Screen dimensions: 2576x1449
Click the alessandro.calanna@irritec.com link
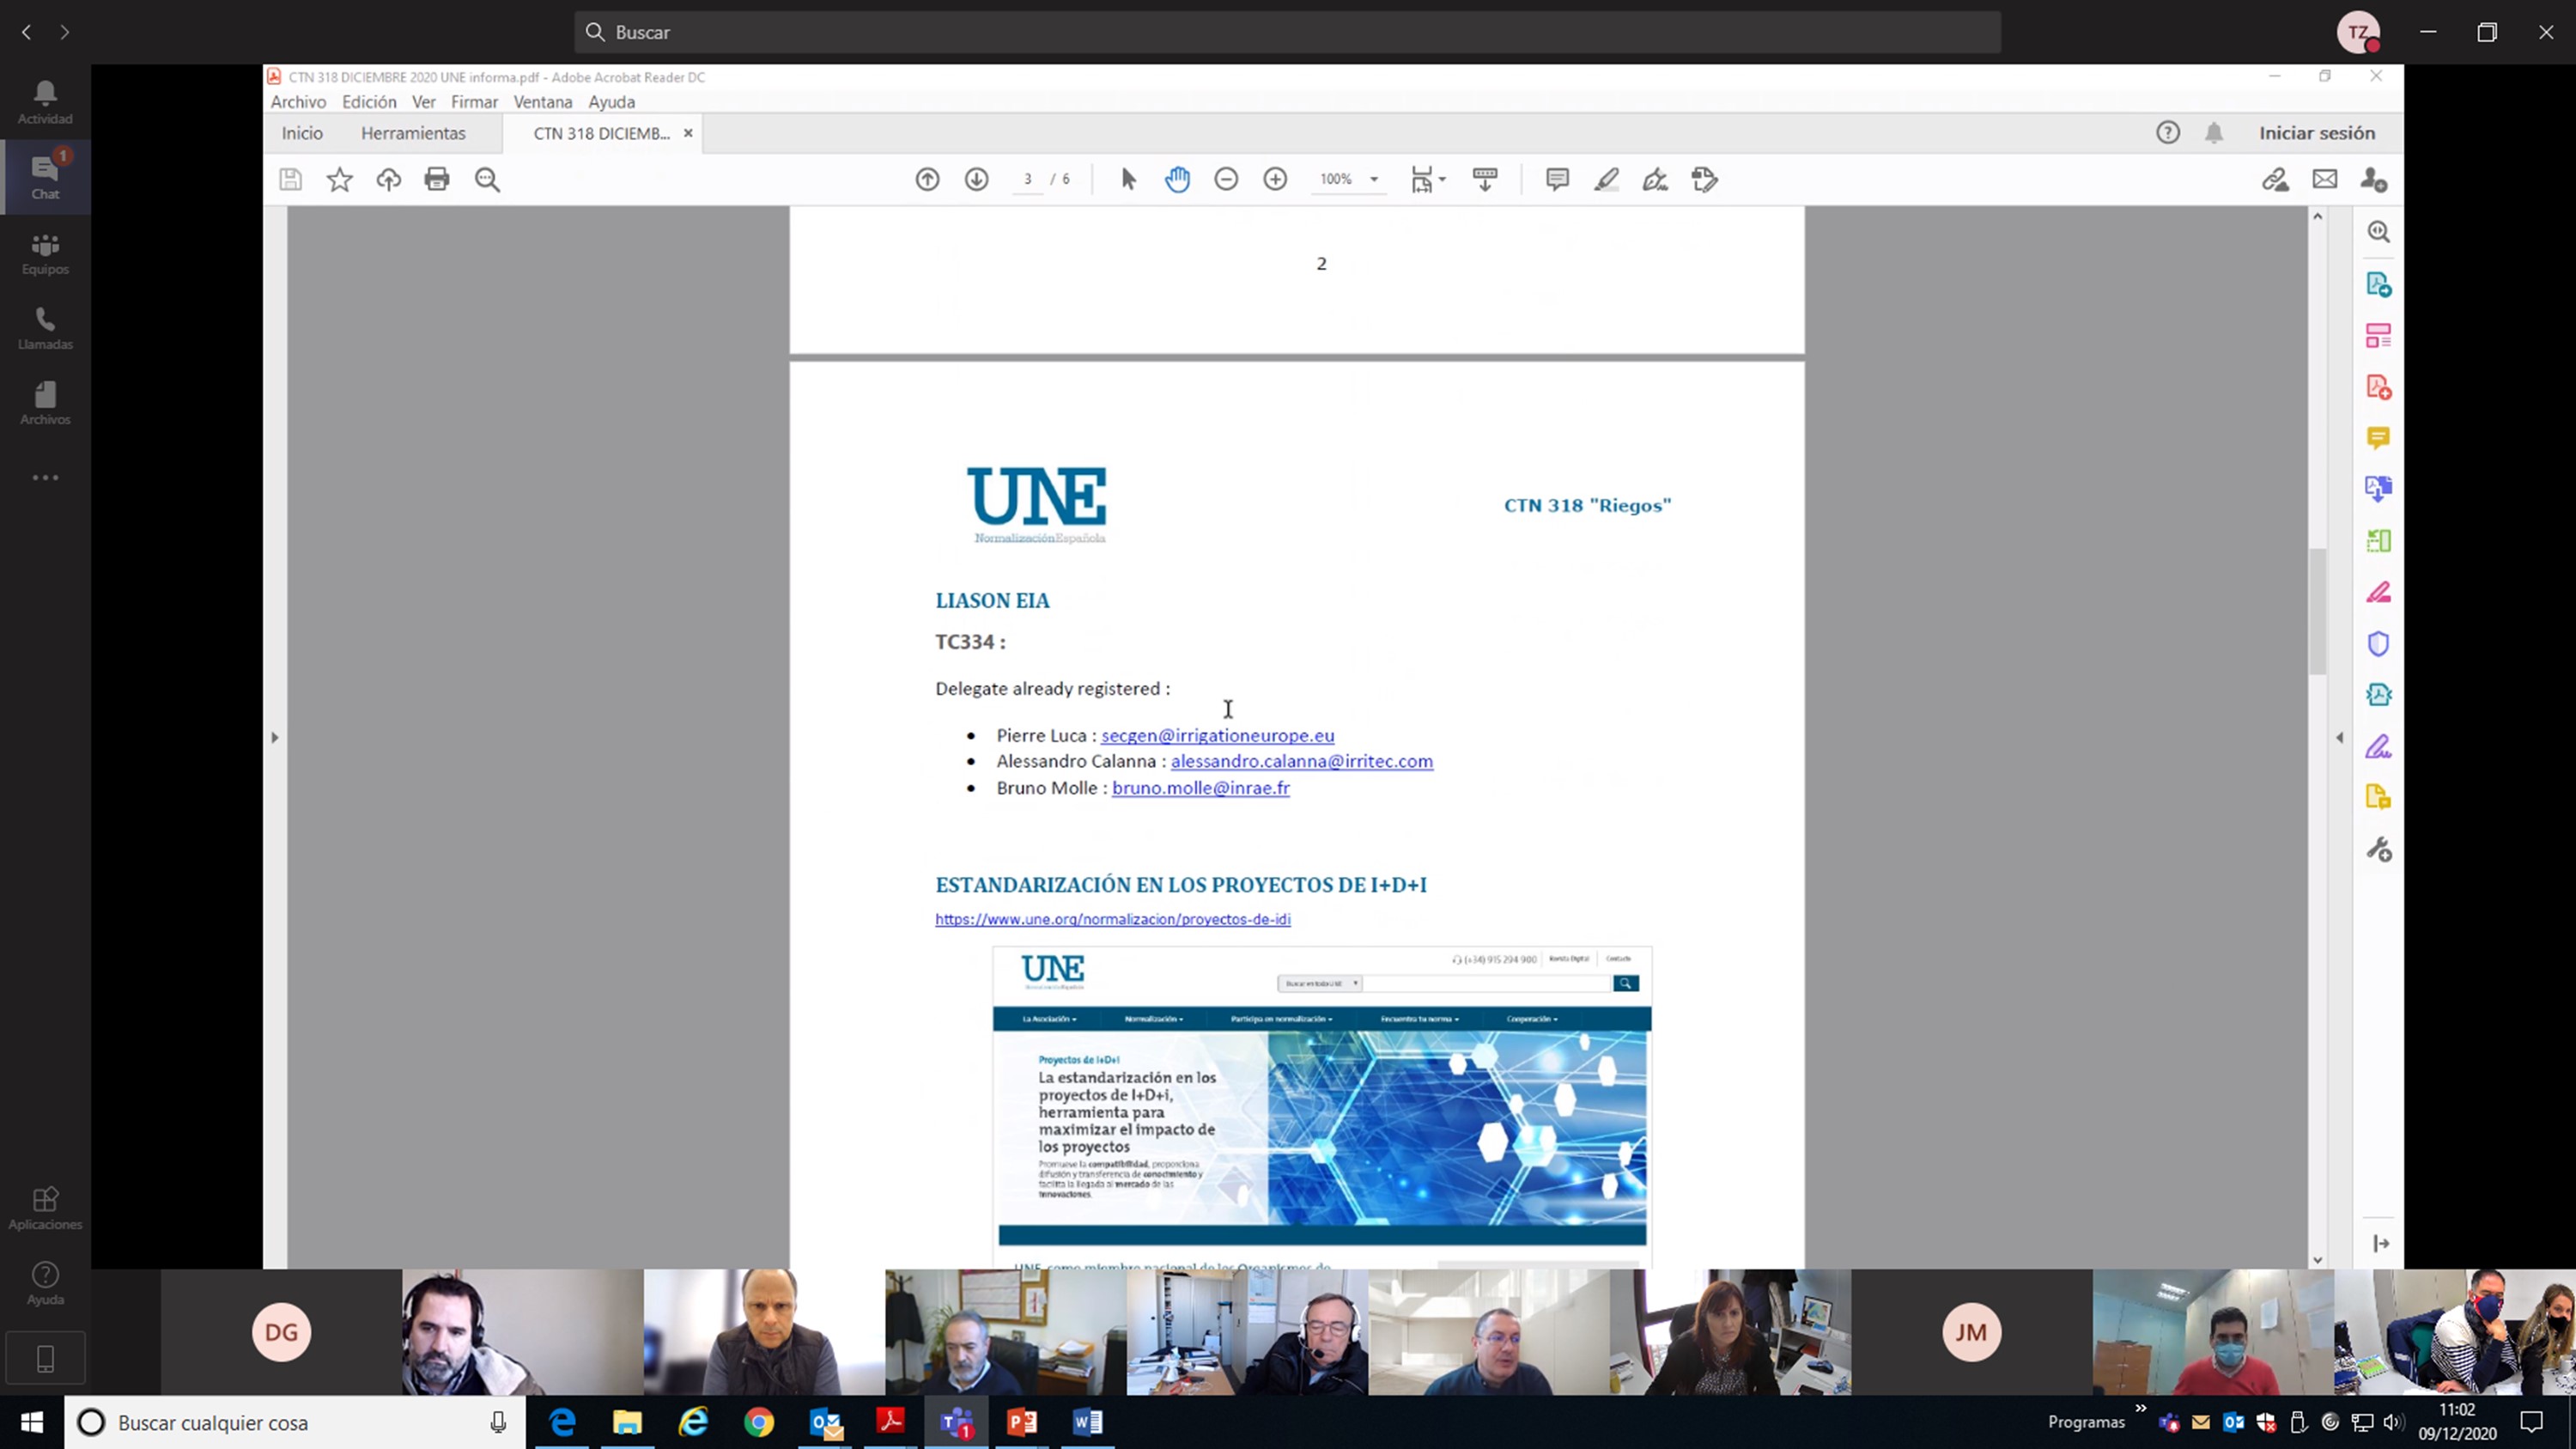pyautogui.click(x=1301, y=761)
